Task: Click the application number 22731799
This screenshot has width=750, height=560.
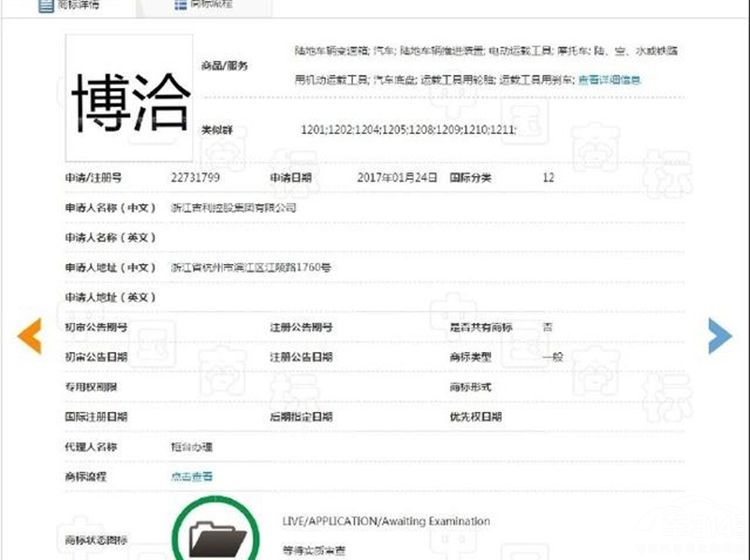Action: point(196,177)
